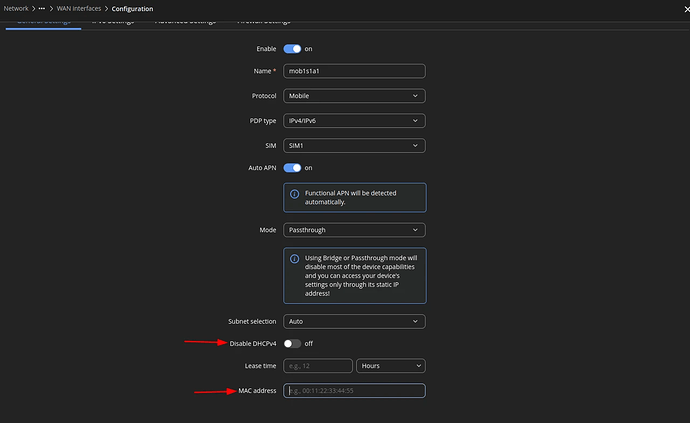Open the Mode dropdown set to Passthrough
The height and width of the screenshot is (423, 690).
[x=354, y=230]
